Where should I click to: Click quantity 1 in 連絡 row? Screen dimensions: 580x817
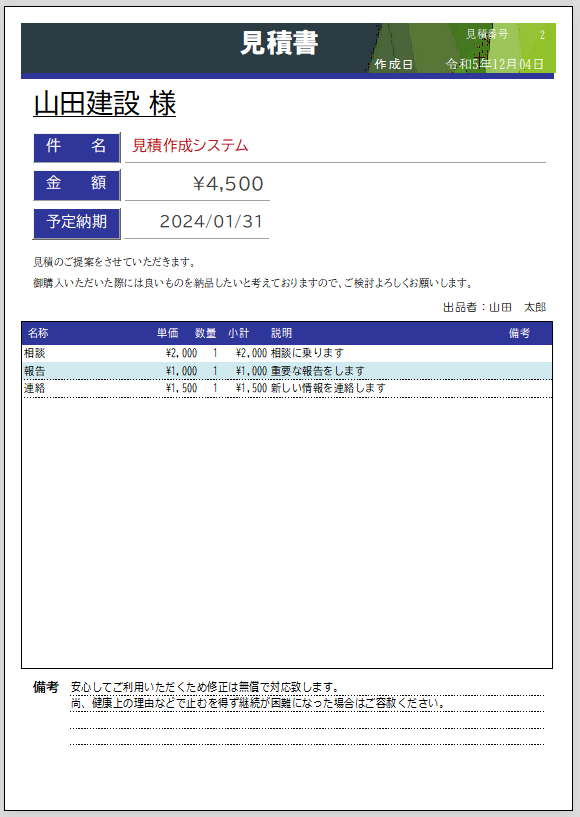[x=215, y=388]
